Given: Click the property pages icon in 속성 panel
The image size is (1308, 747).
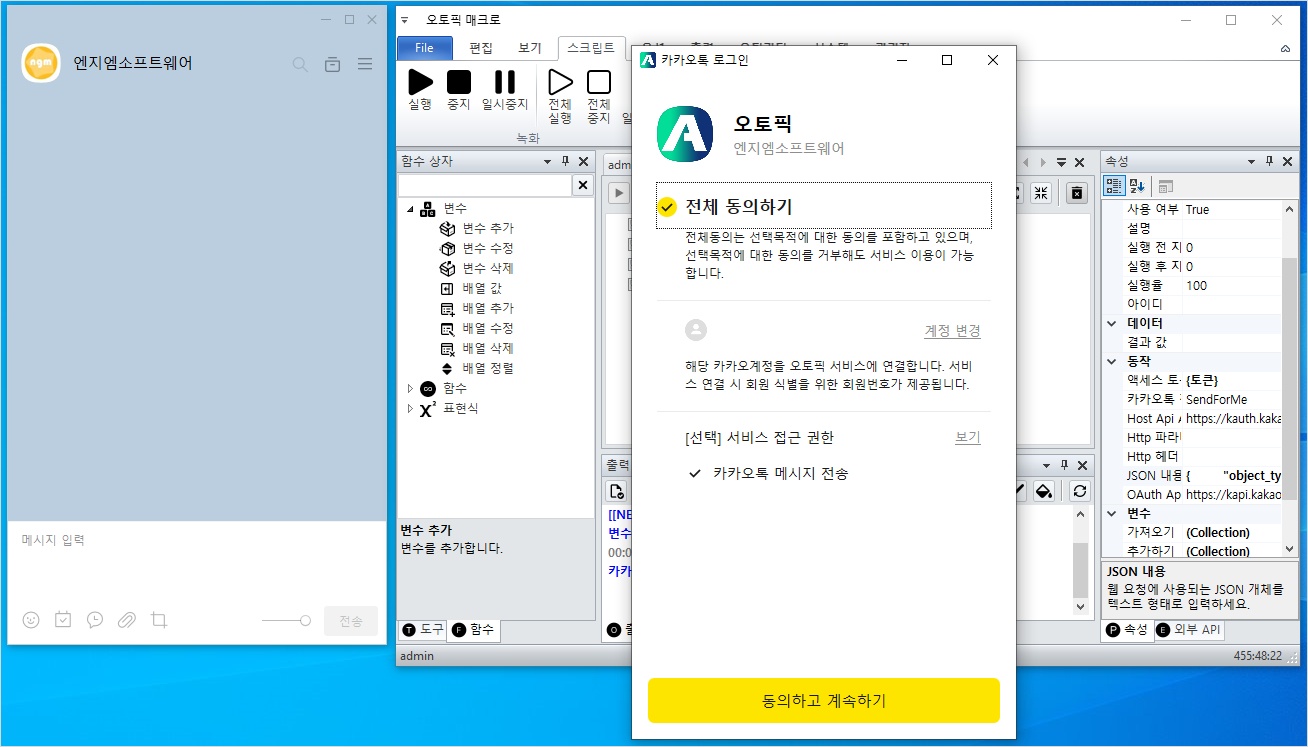Looking at the screenshot, I should click(x=1165, y=186).
